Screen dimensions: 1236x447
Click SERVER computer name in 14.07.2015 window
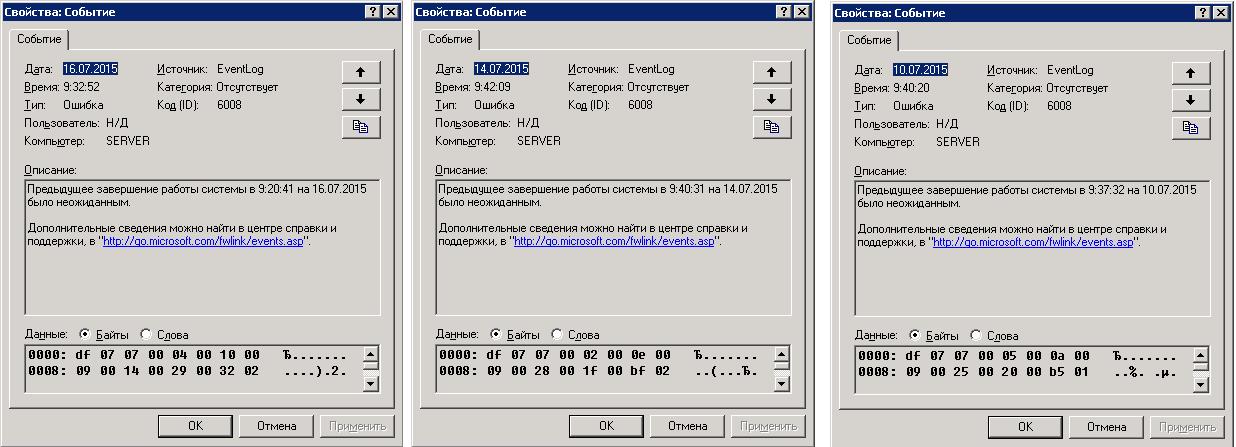point(539,141)
